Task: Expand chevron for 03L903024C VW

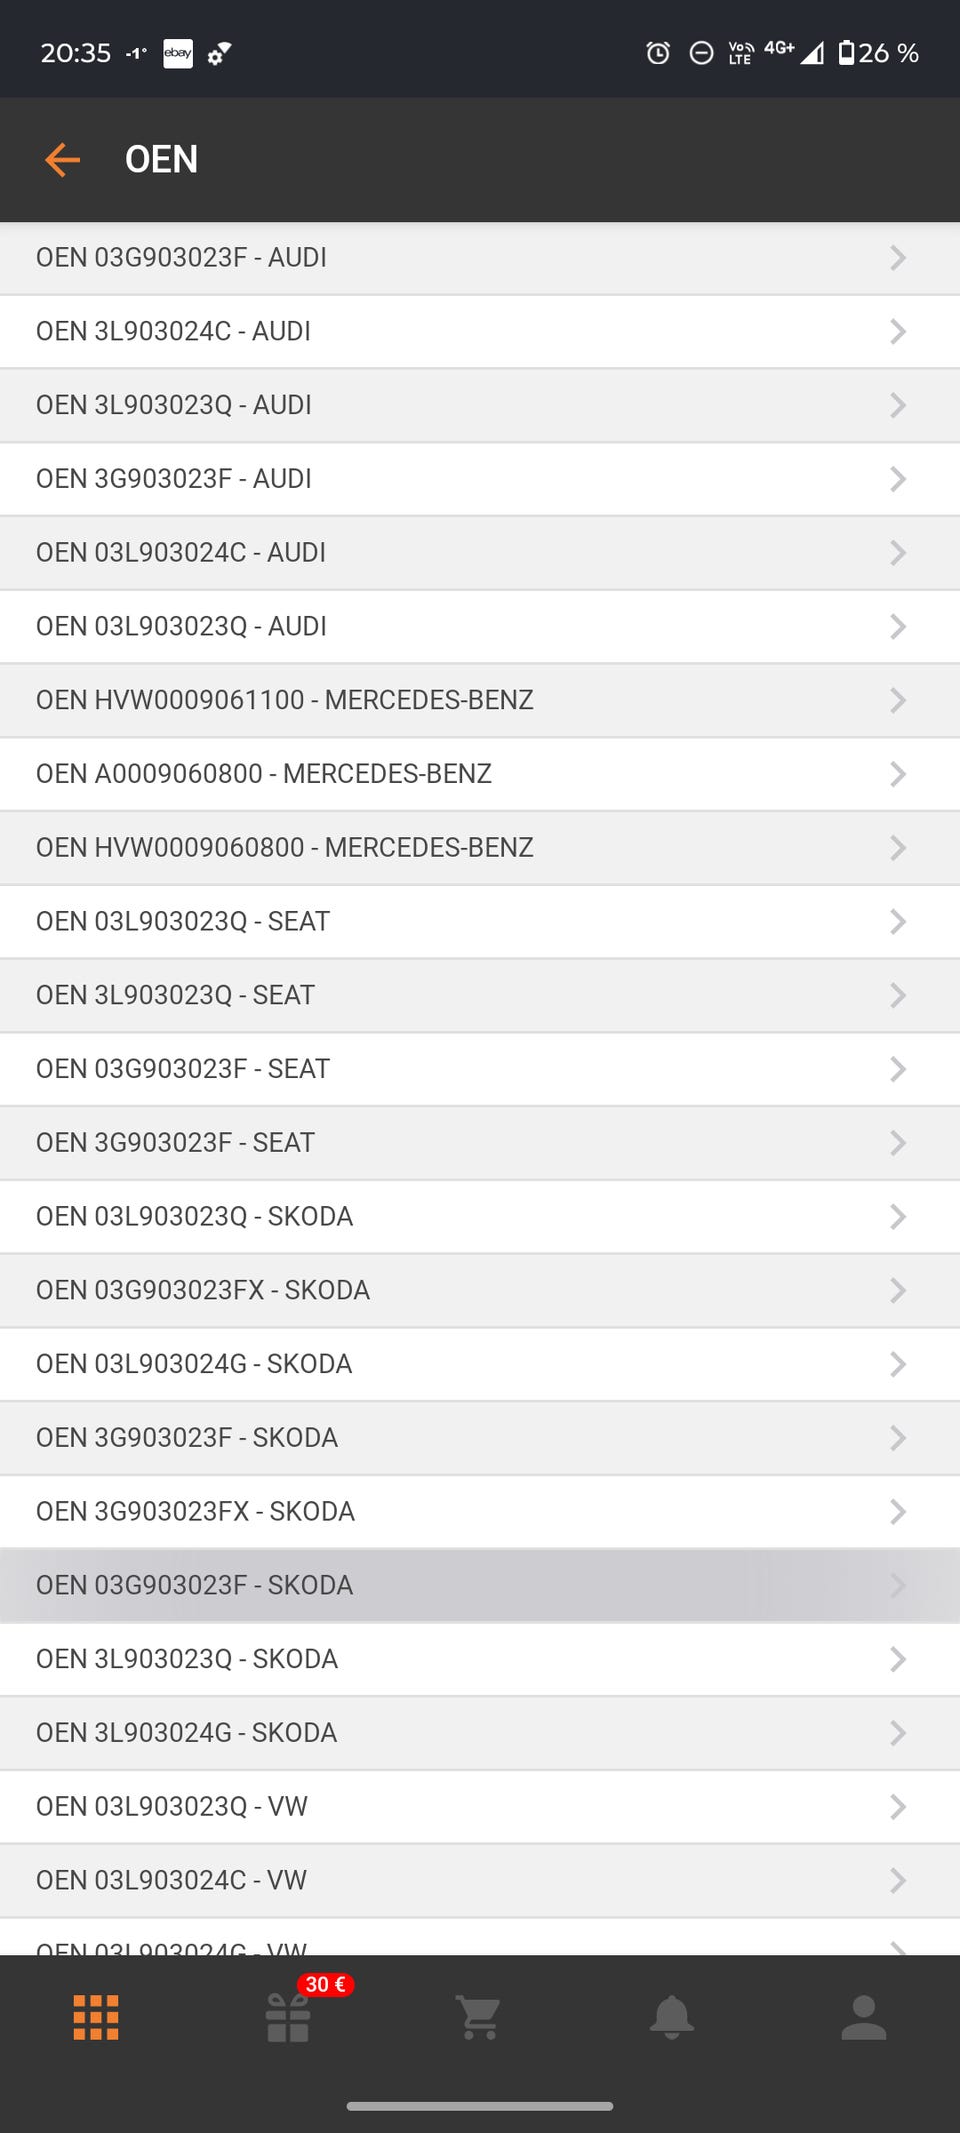Action: (897, 1880)
